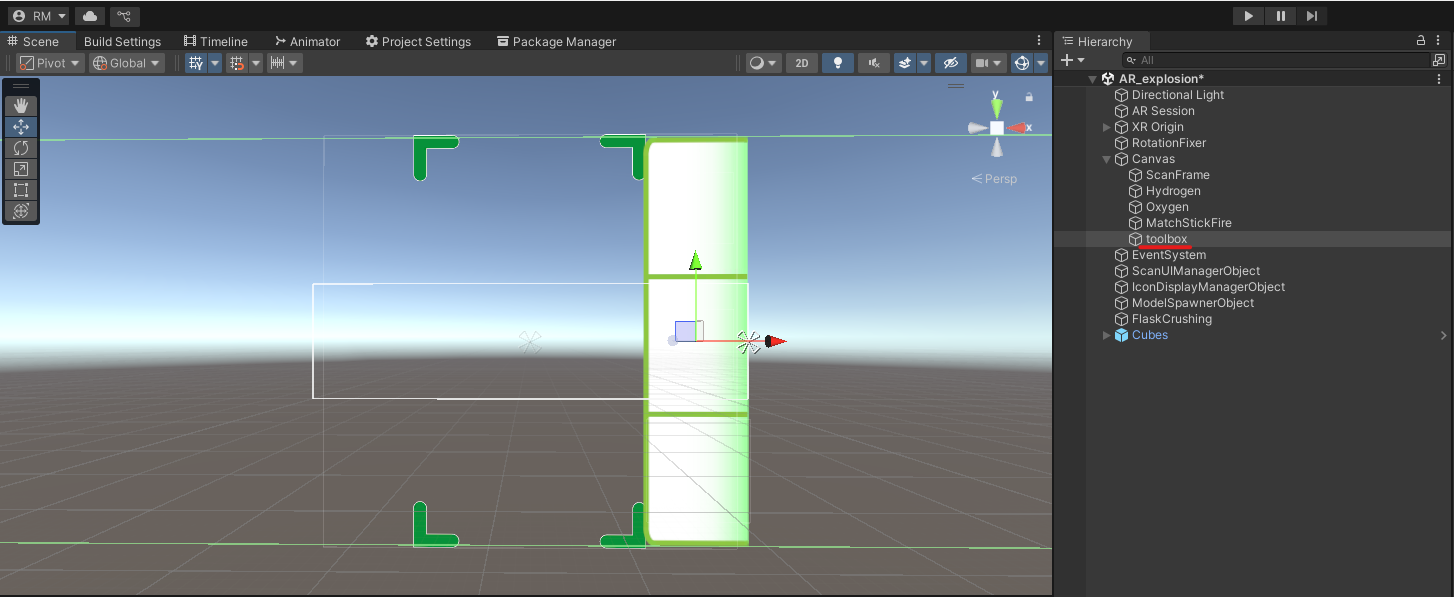The image size is (1454, 597).
Task: Open Unity cloud services
Action: 90,16
